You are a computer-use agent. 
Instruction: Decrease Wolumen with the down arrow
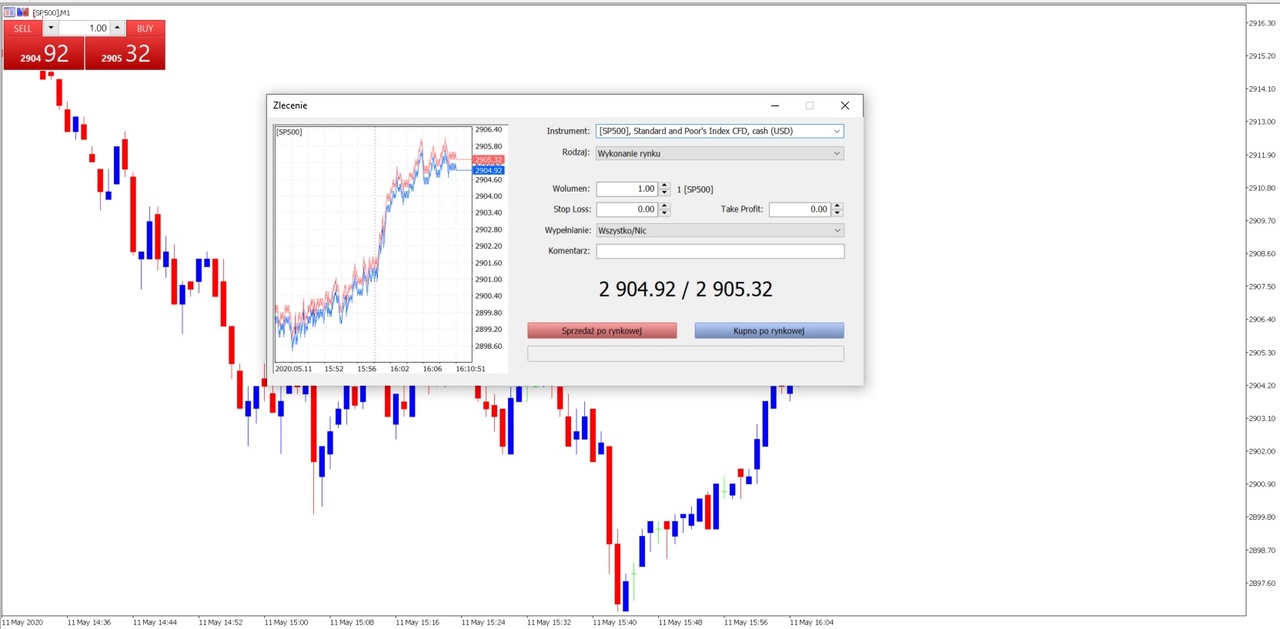pos(665,192)
